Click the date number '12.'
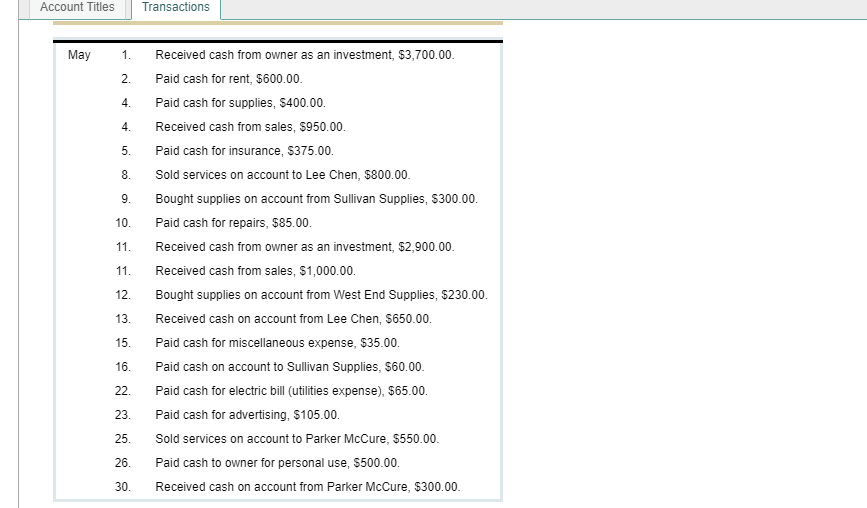Image resolution: width=867 pixels, height=508 pixels. pos(123,295)
